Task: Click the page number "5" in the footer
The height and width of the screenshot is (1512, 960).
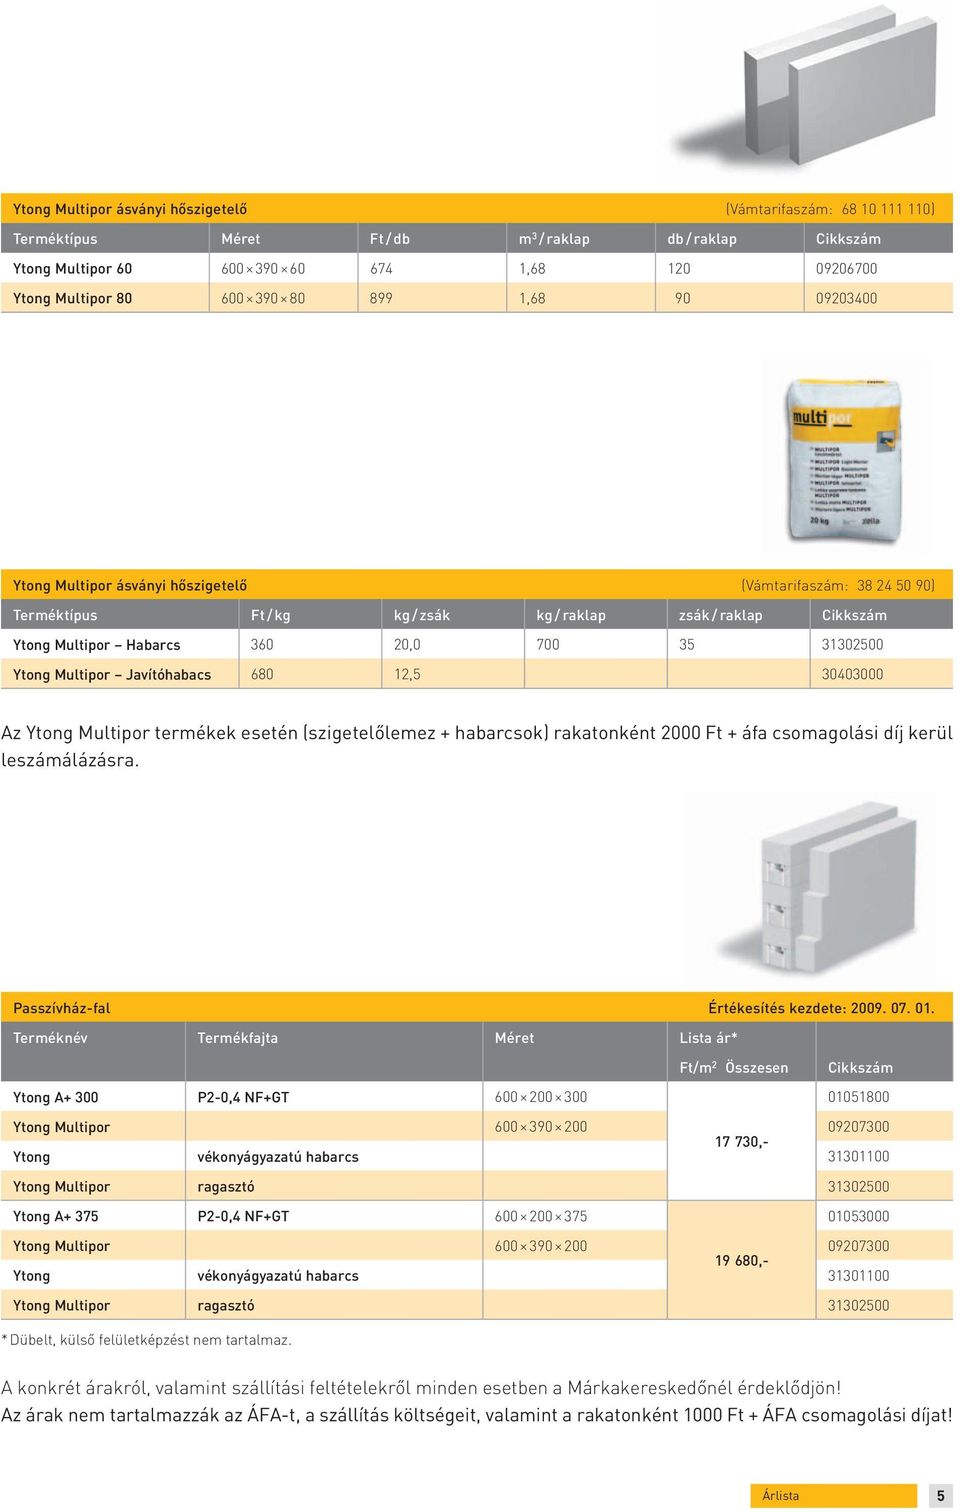Action: [x=940, y=1496]
